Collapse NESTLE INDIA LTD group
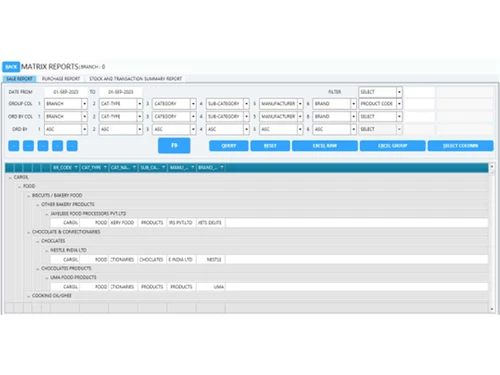 point(47,250)
